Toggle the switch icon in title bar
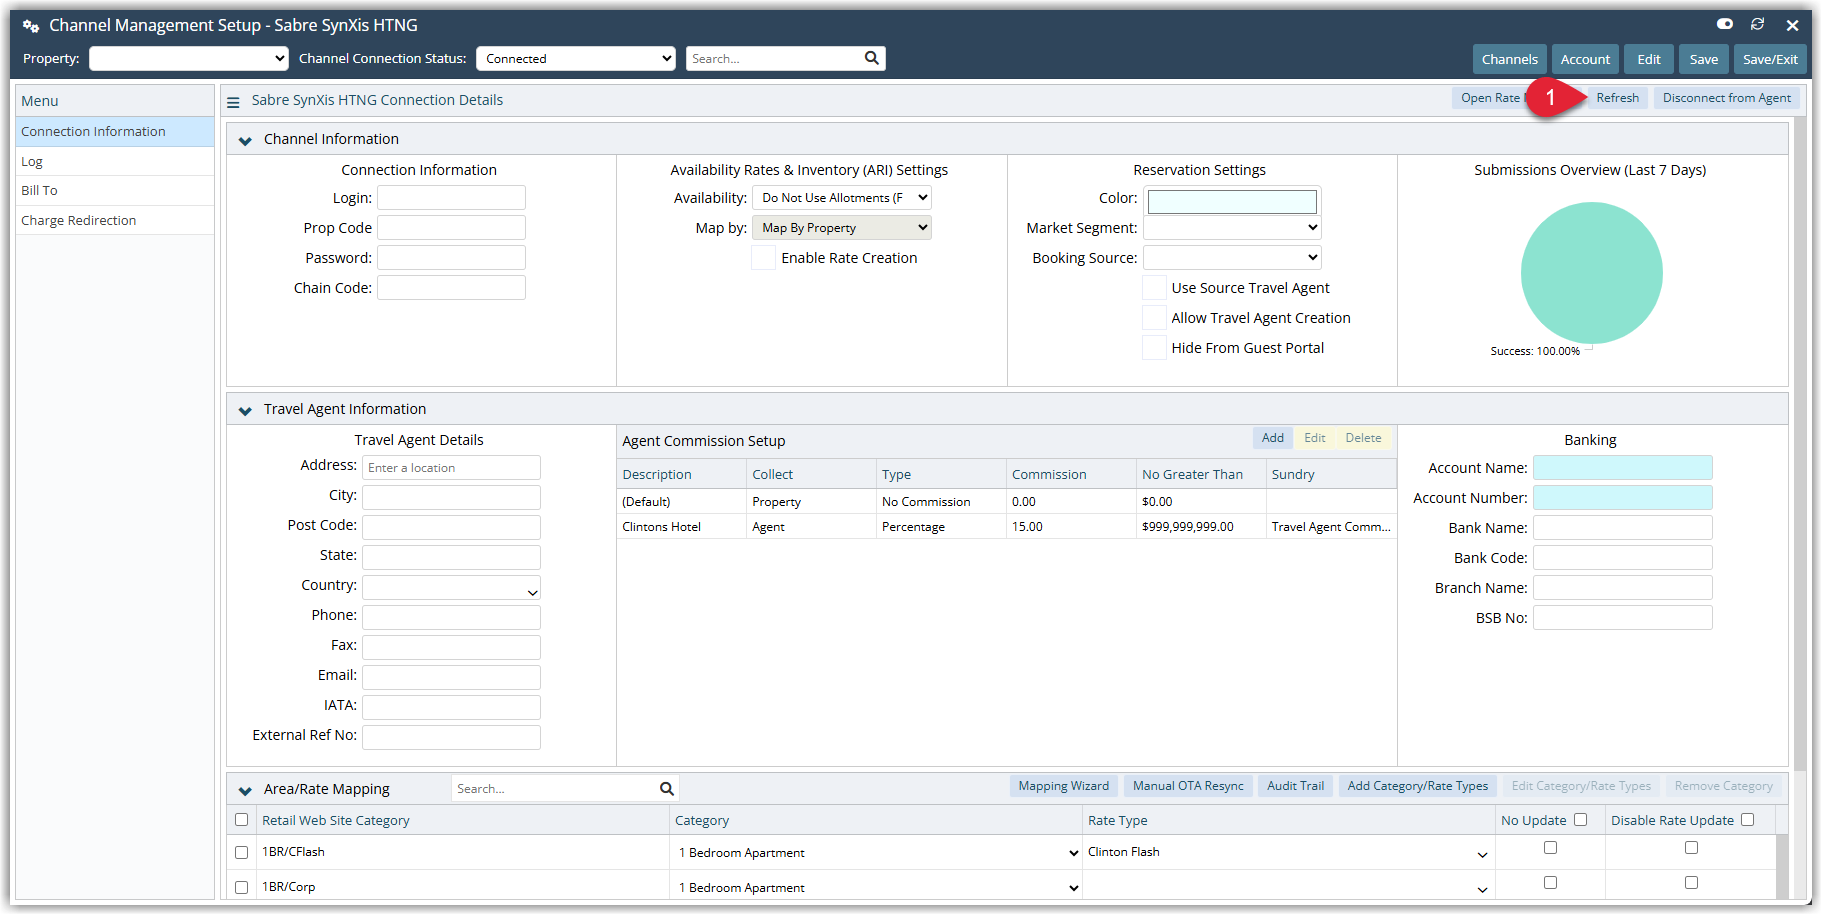1822x915 pixels. pos(1725,24)
